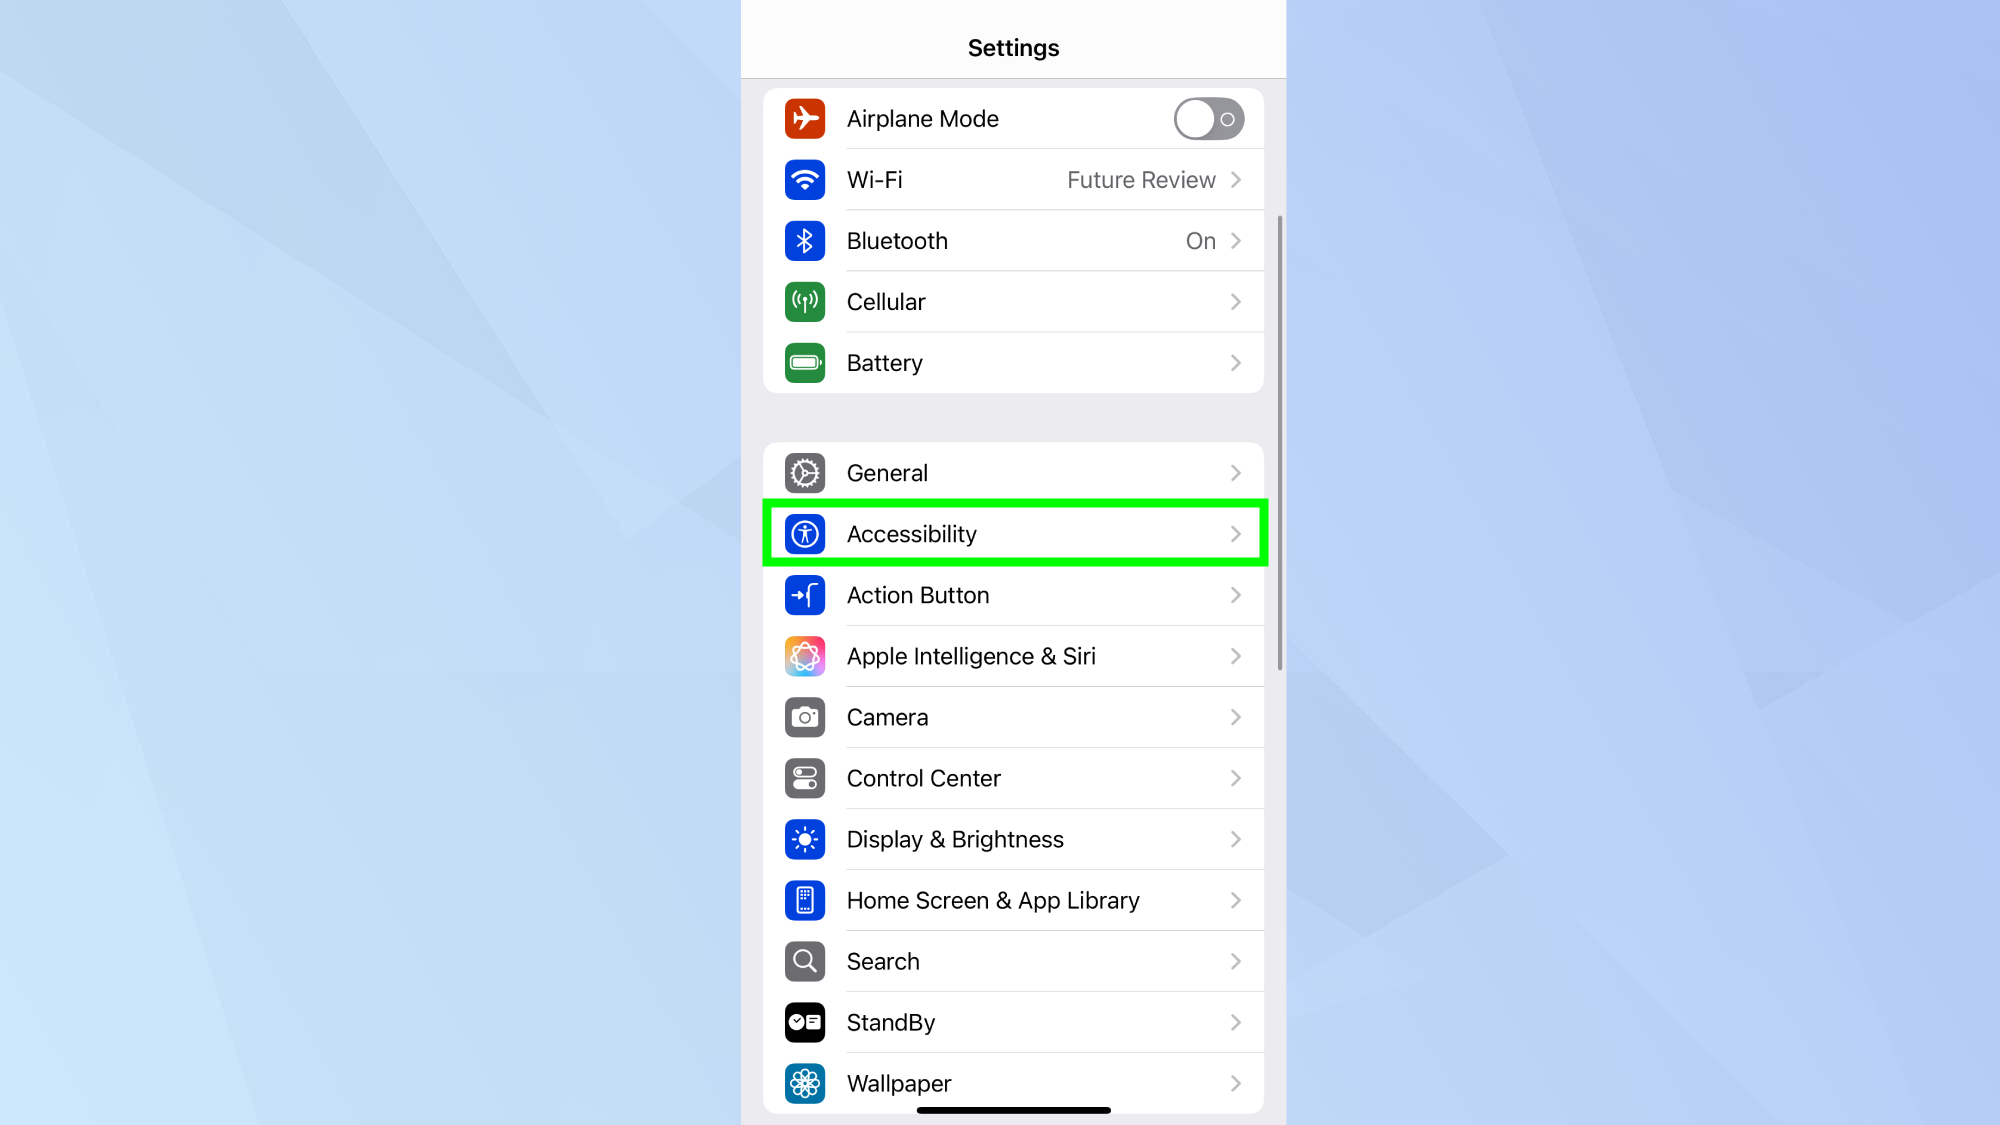Image resolution: width=2000 pixels, height=1125 pixels.
Task: Open the Accessibility settings
Action: coord(1014,534)
